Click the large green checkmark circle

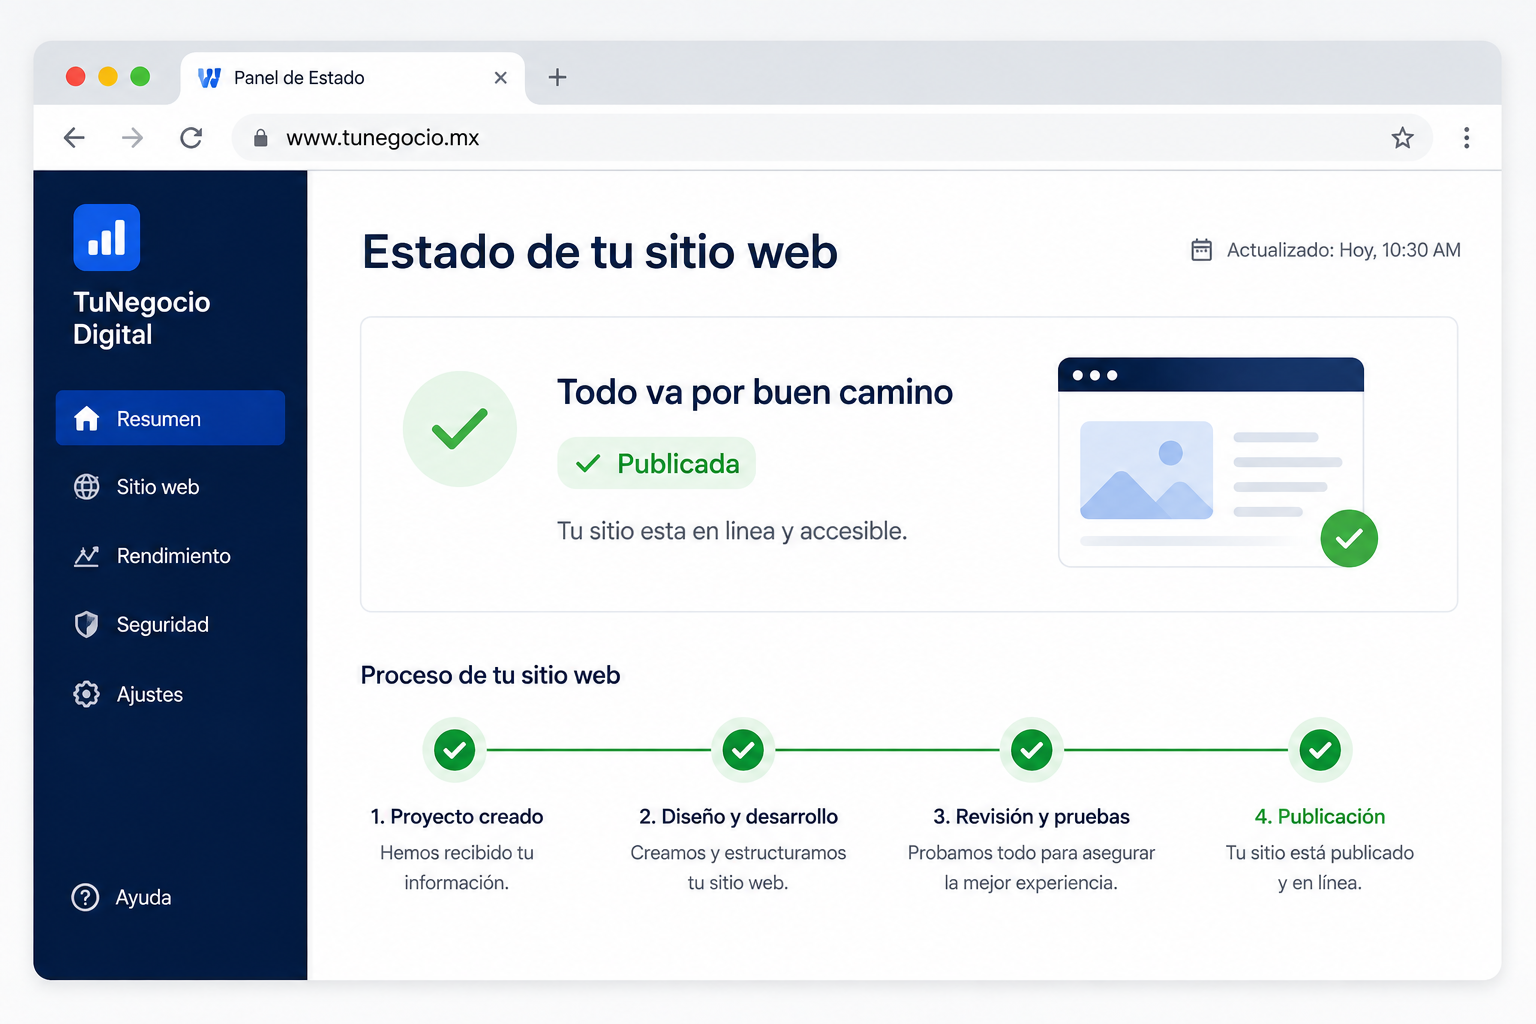(x=460, y=429)
